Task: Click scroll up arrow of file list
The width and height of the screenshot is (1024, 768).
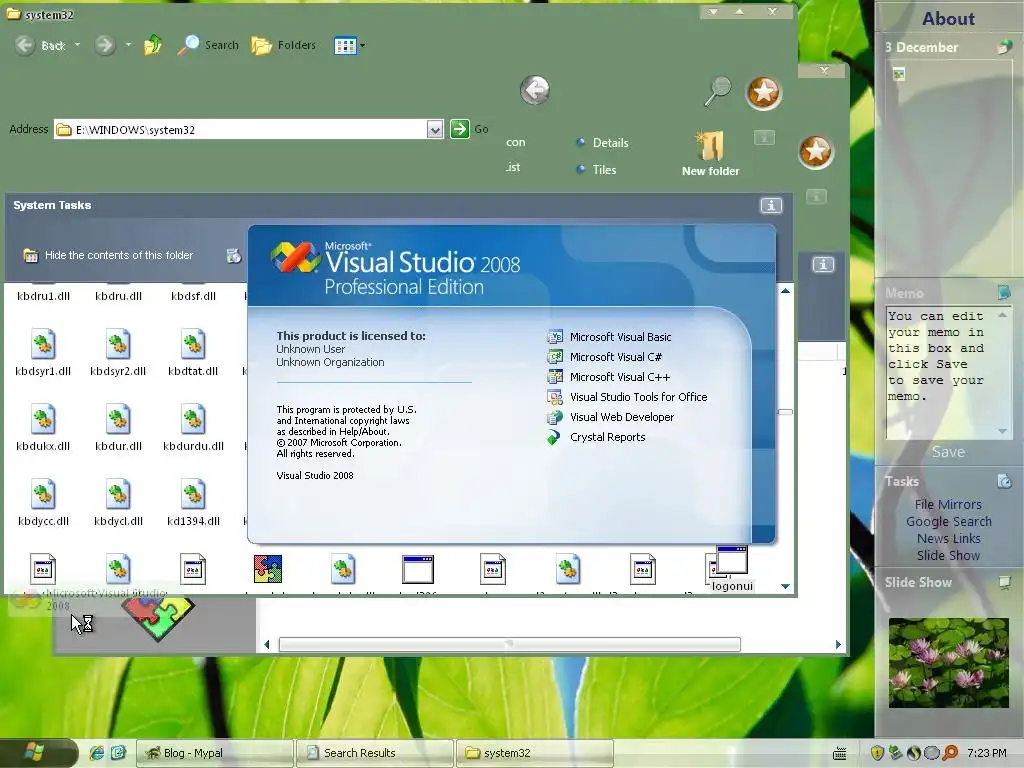Action: pos(786,291)
